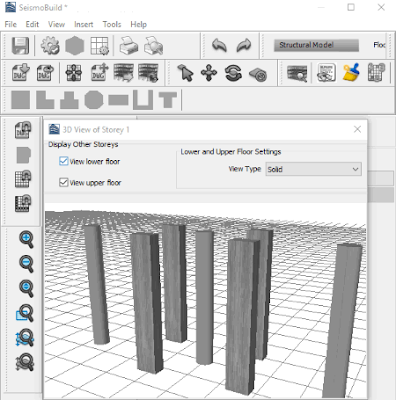Open settings gear with checkmark icon
Viewport: 396px width, 400px height.
(50, 45)
